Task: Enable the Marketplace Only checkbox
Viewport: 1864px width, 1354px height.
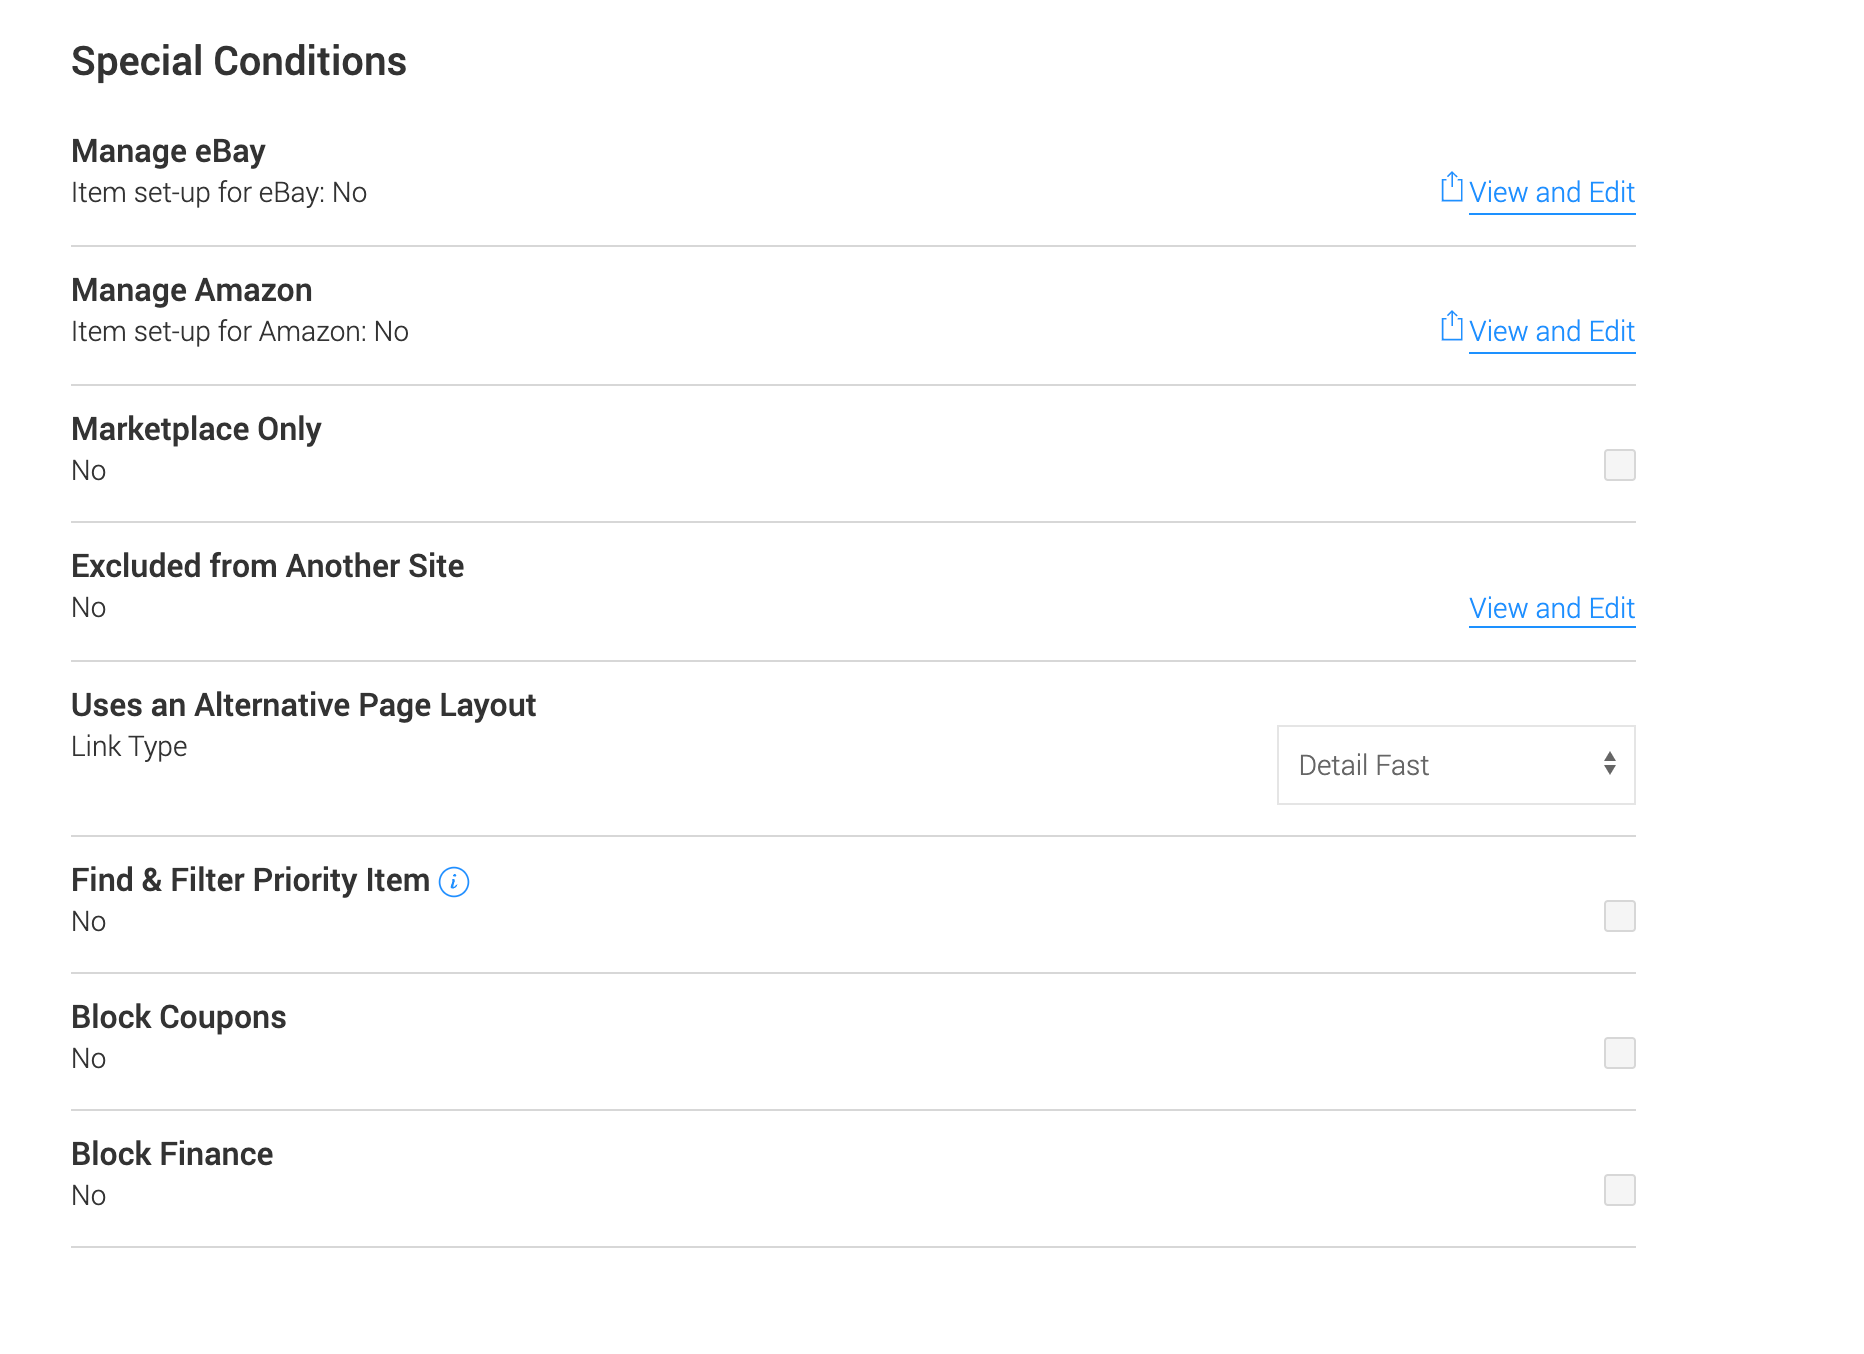Action: tap(1619, 465)
